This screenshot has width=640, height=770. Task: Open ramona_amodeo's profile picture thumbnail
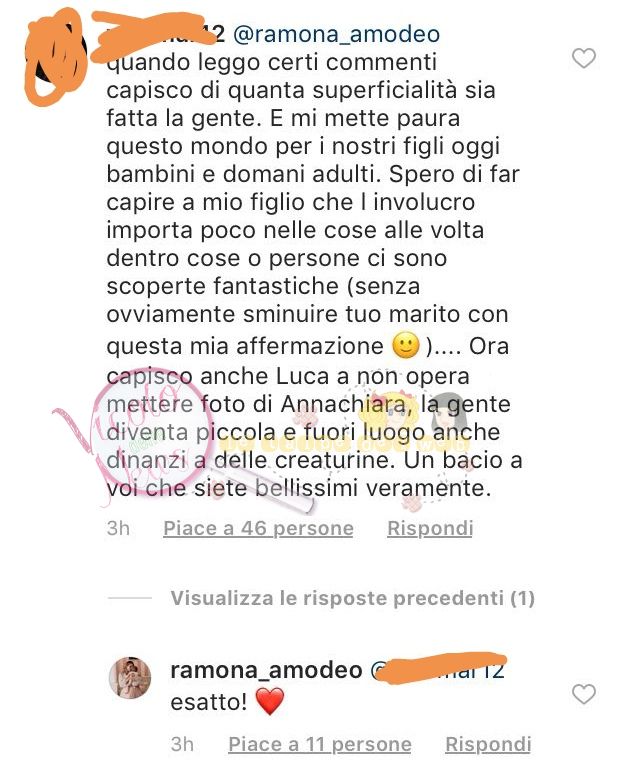(x=130, y=677)
